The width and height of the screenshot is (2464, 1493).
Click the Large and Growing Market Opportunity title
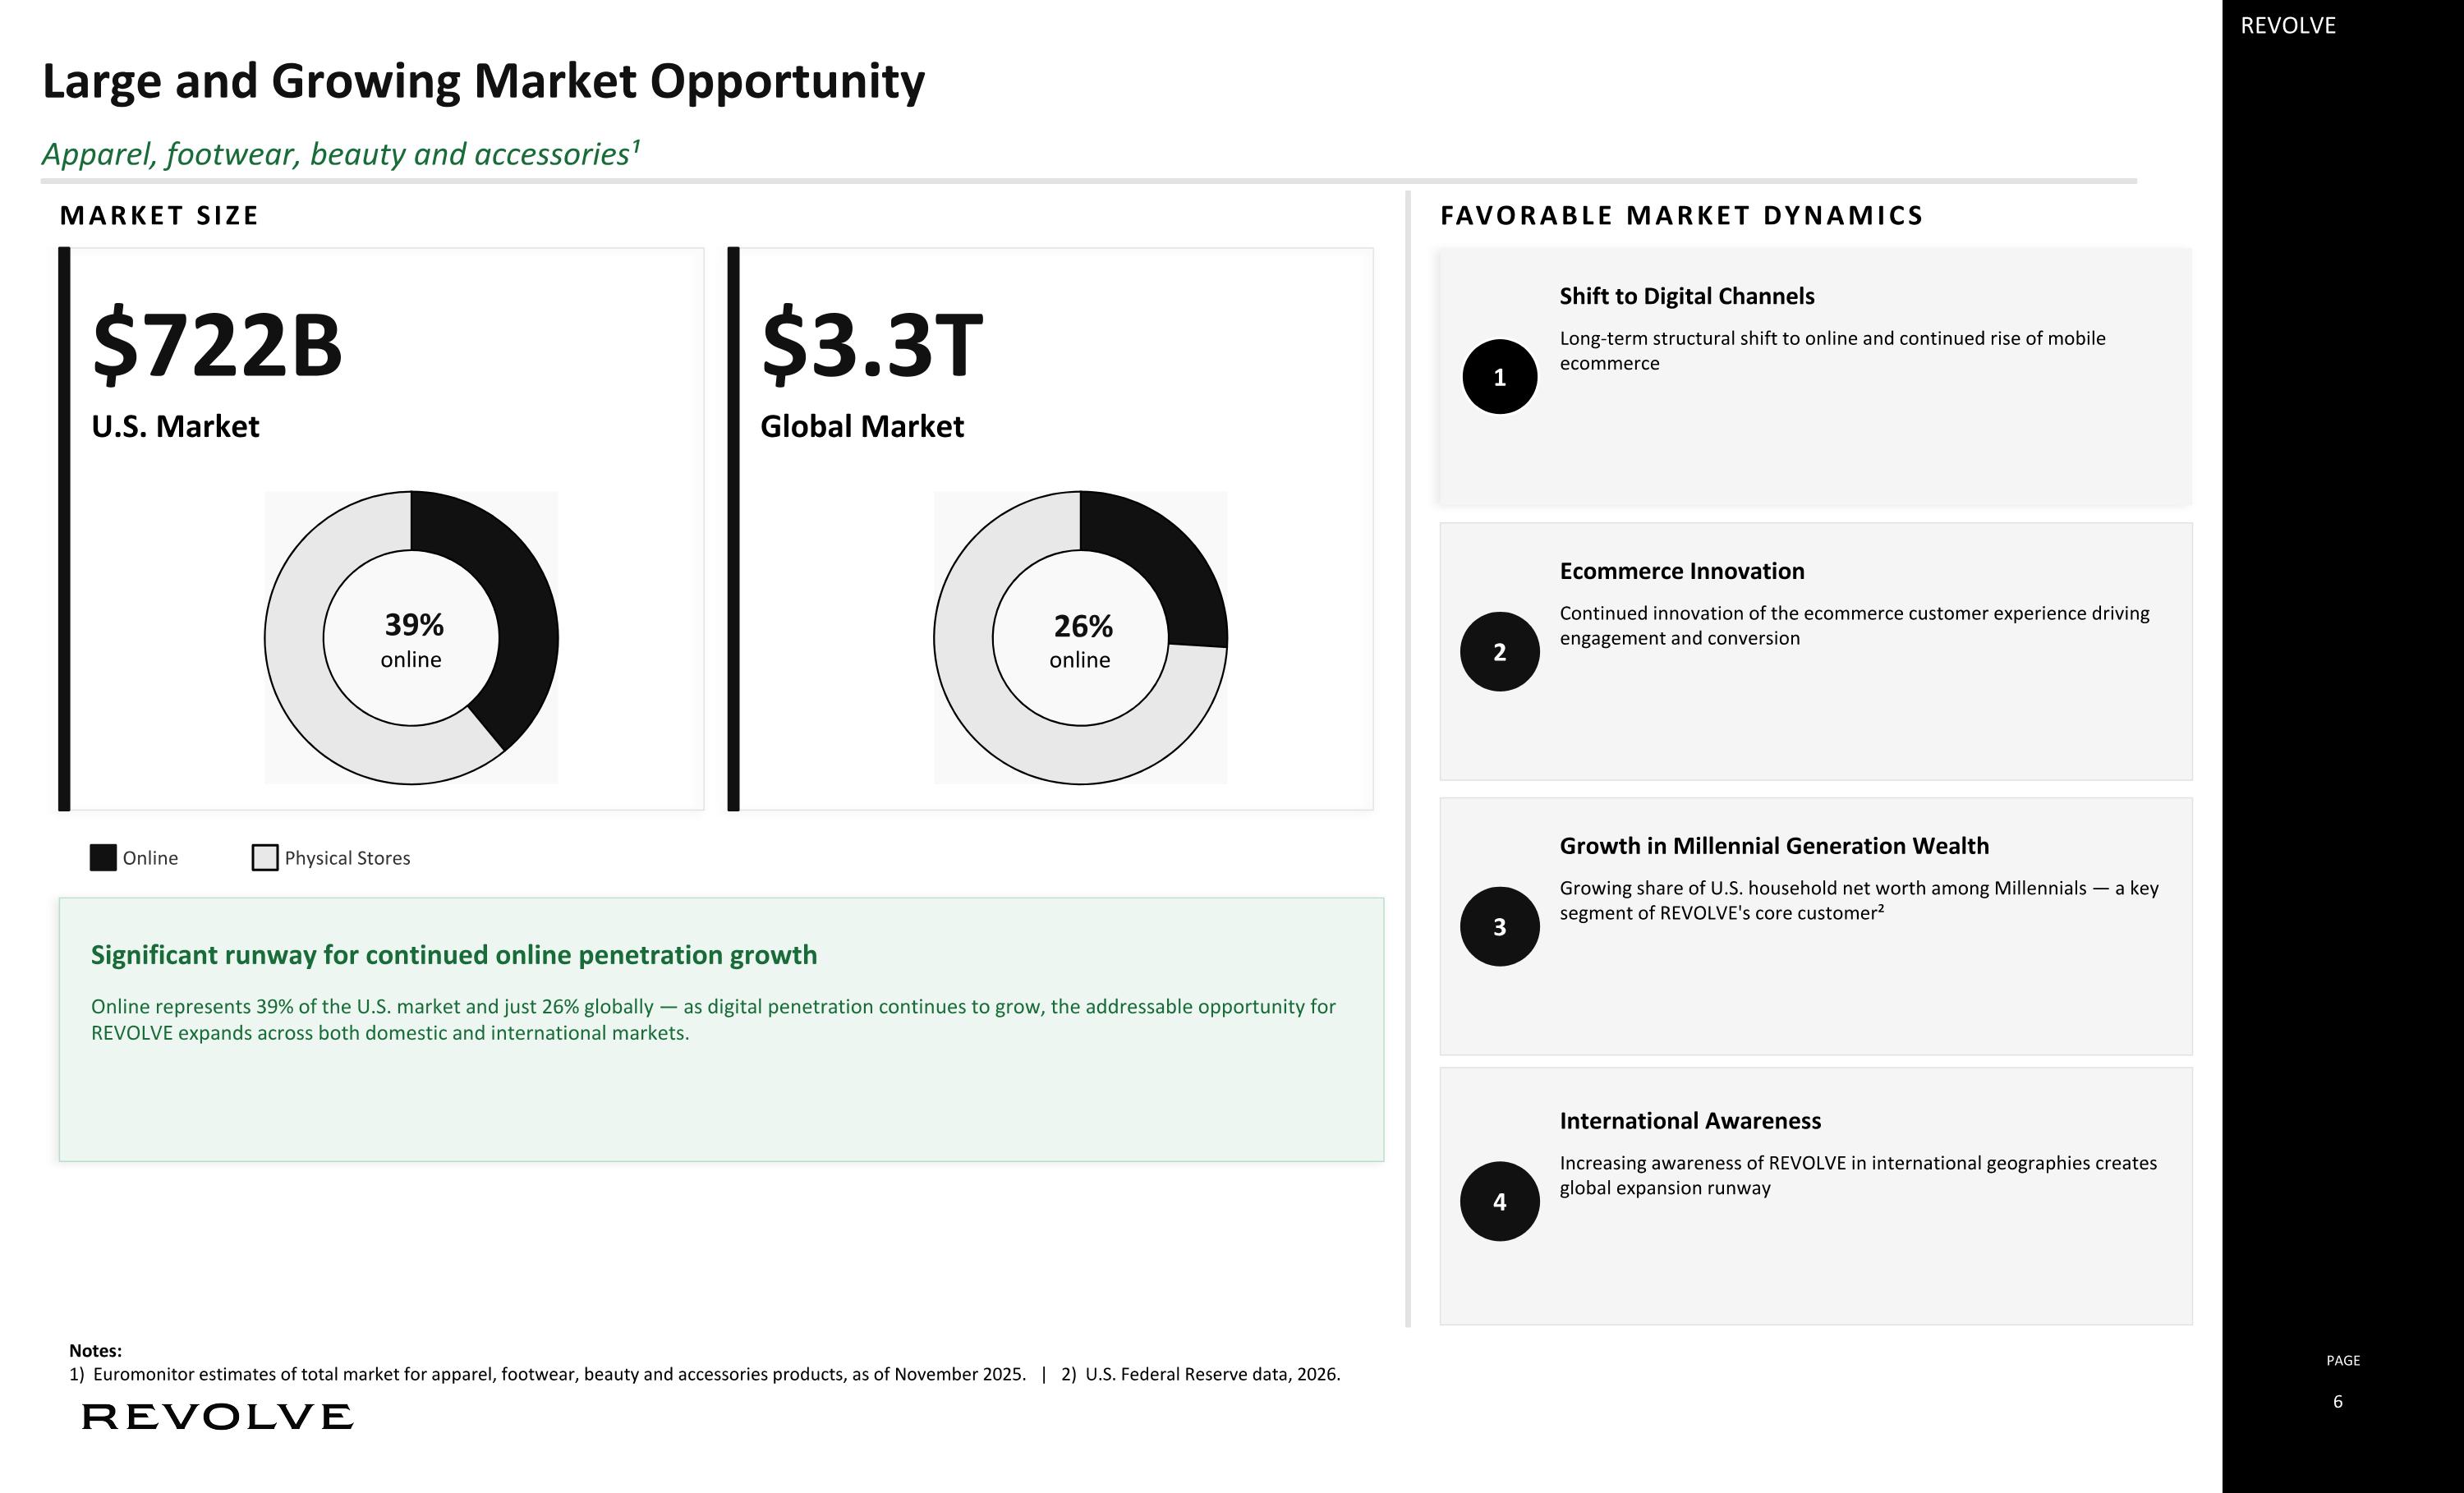click(483, 82)
